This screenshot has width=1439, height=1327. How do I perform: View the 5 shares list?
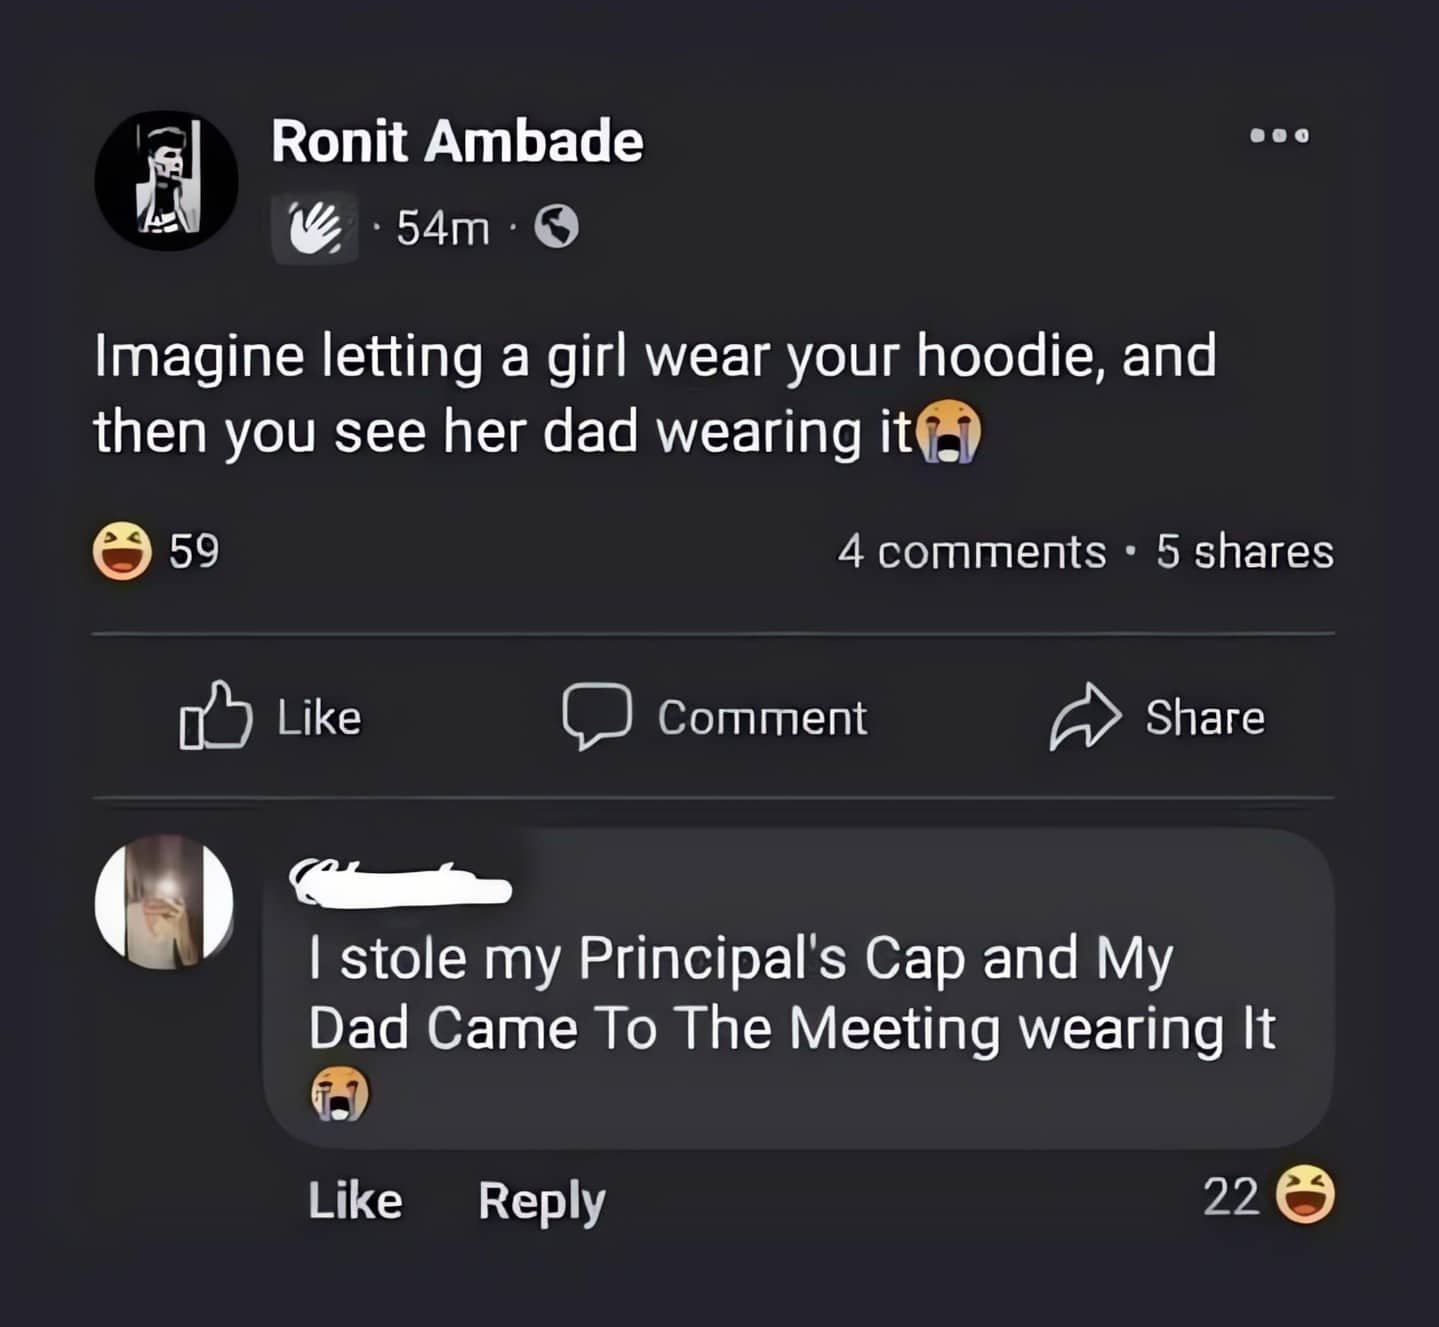1244,552
